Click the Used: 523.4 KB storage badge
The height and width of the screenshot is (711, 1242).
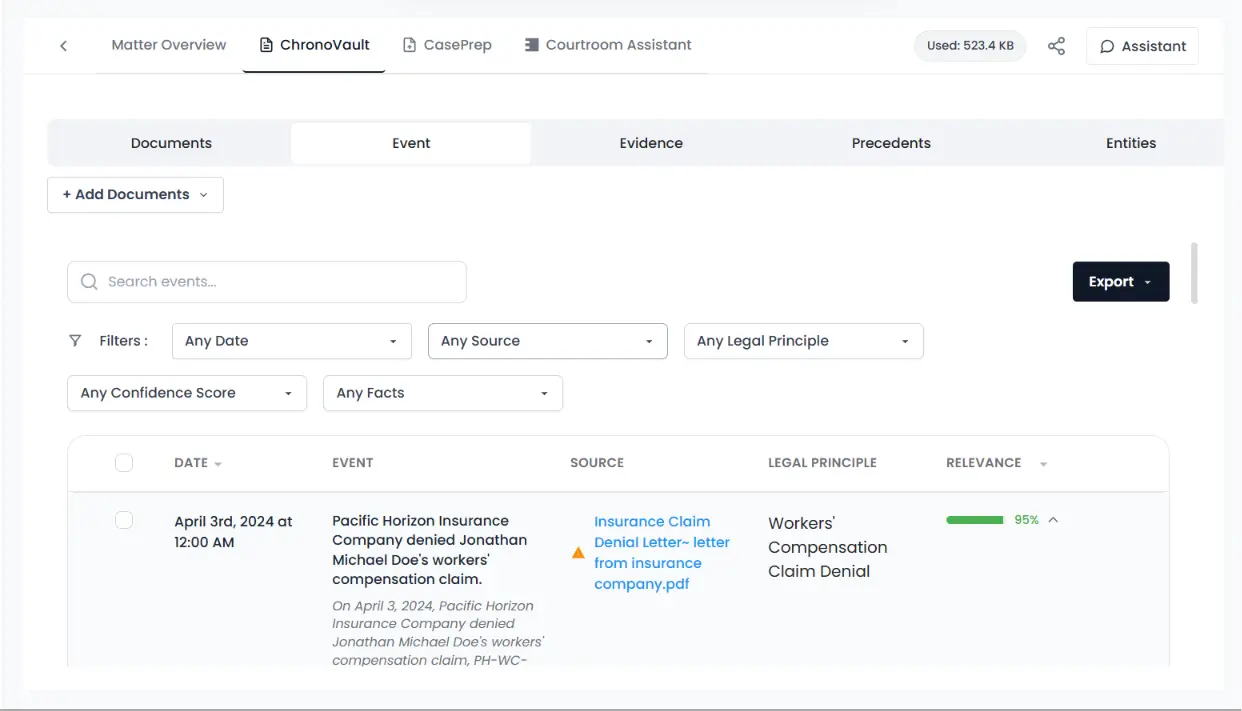[x=970, y=46]
